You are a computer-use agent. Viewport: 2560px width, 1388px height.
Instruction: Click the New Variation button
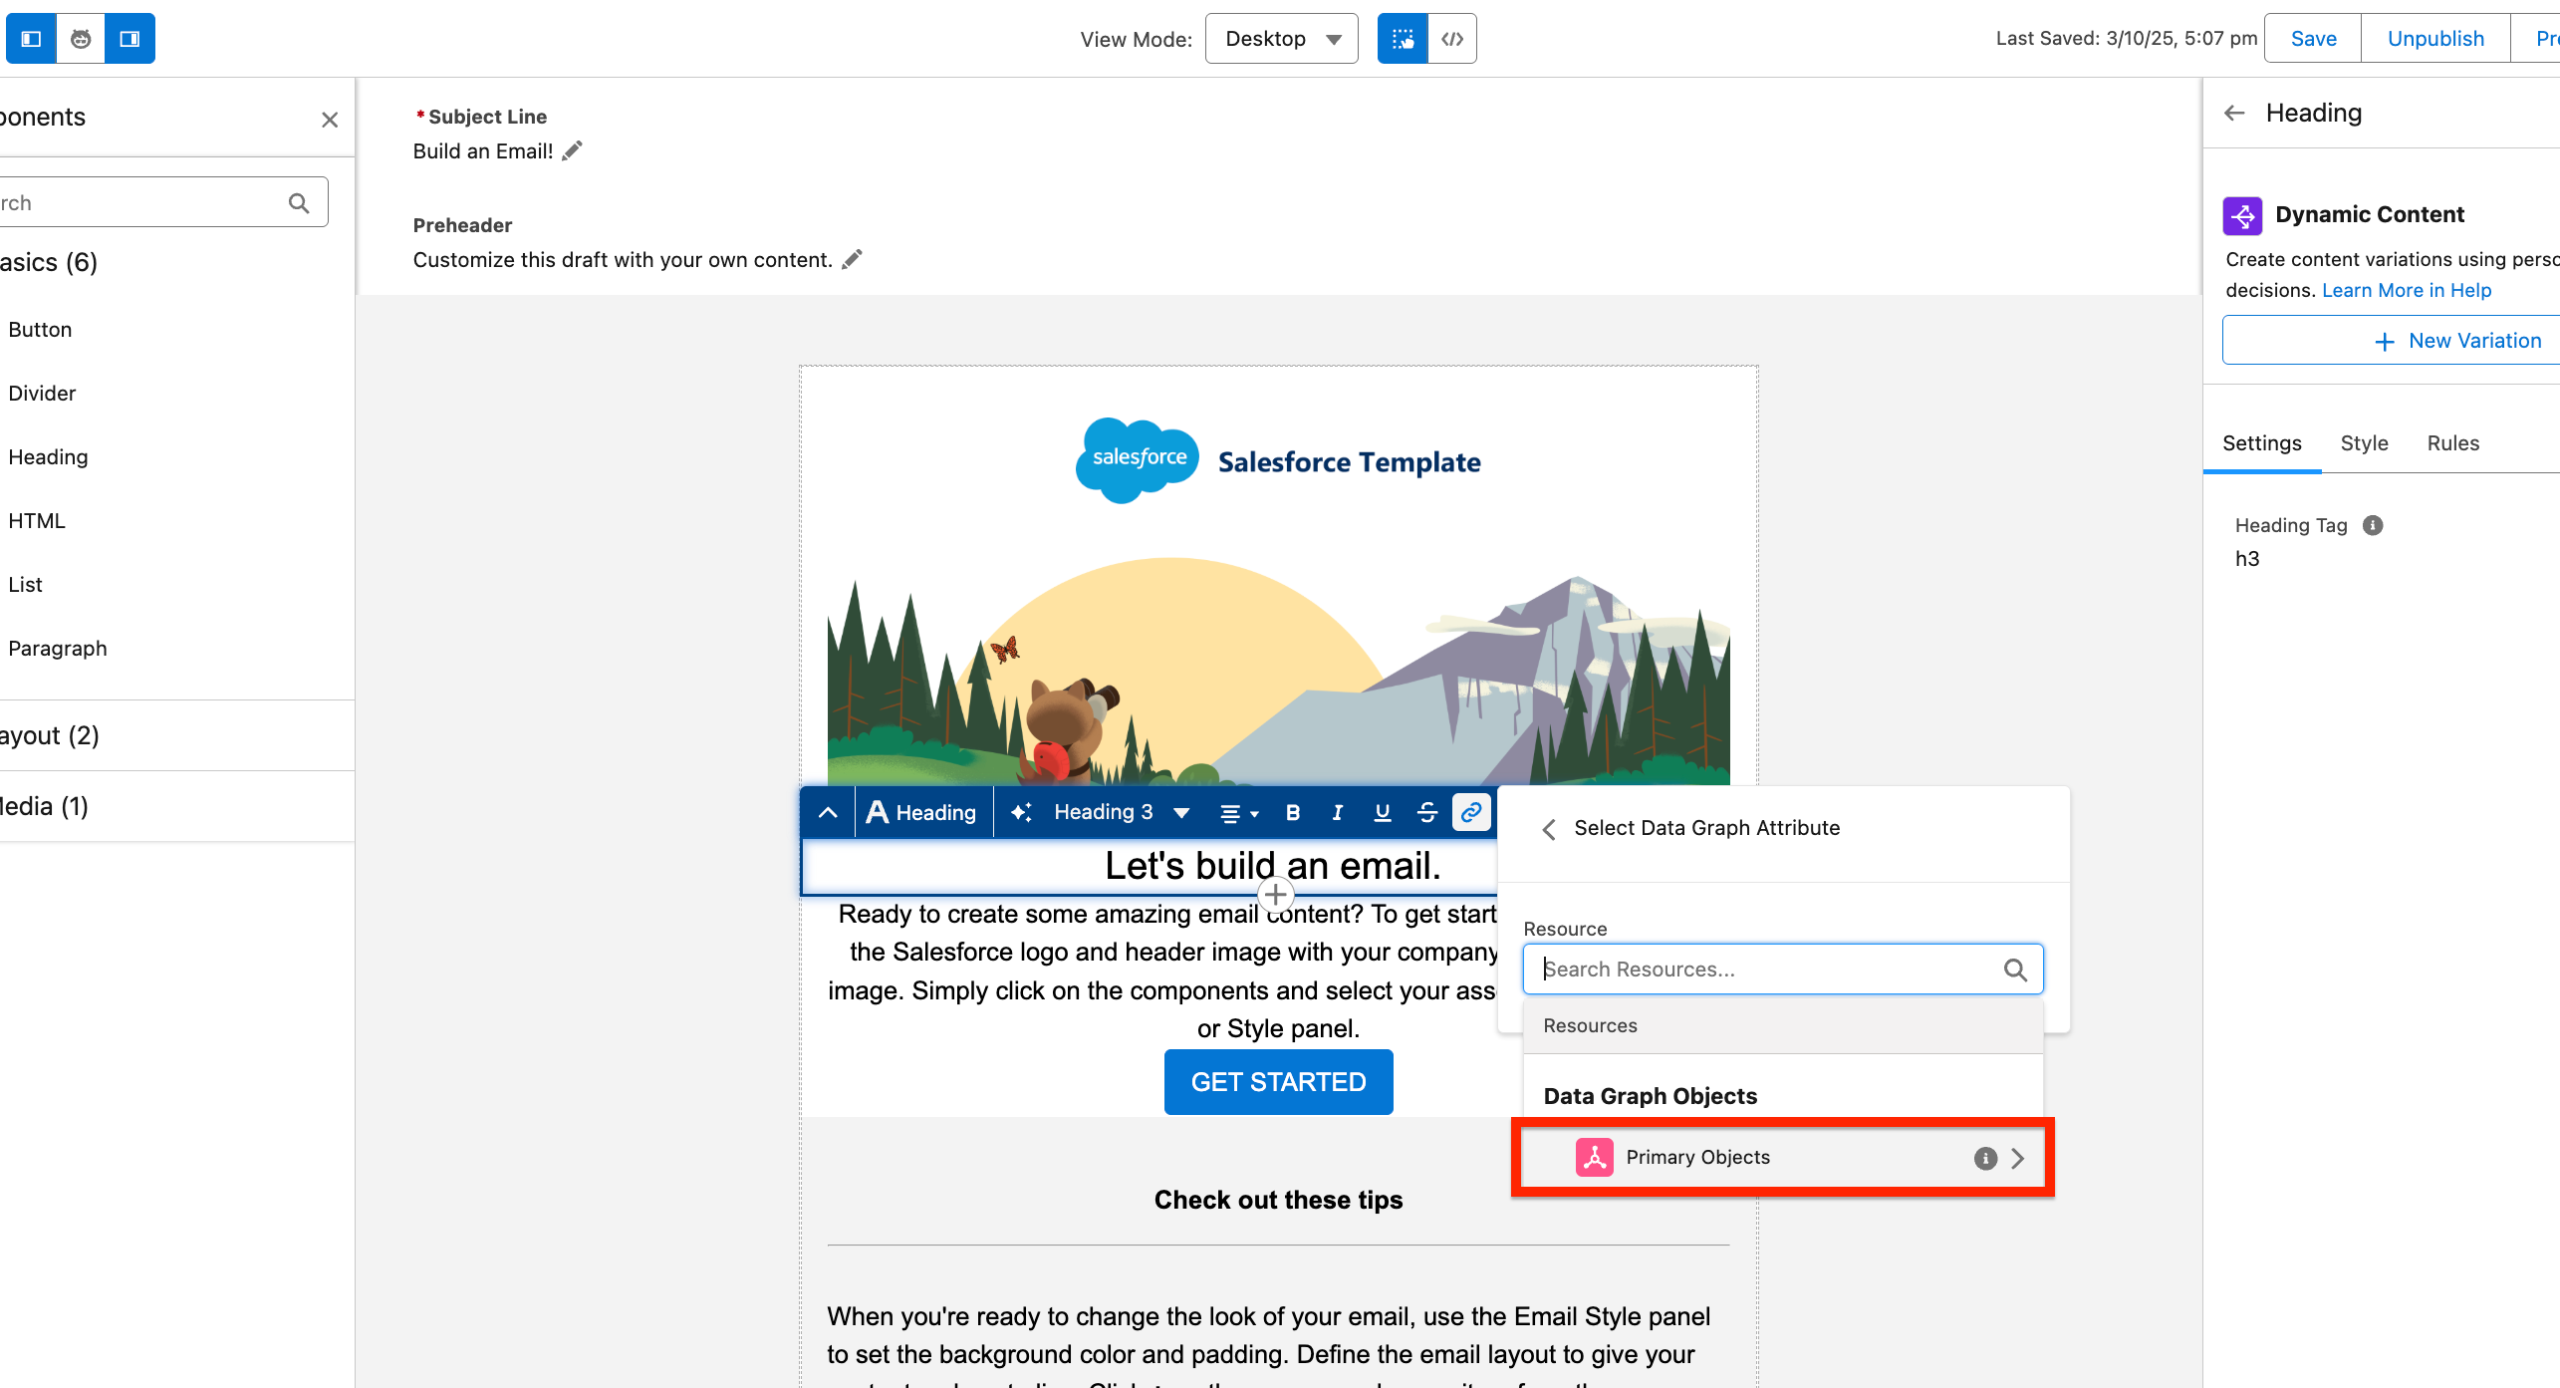pos(2456,341)
